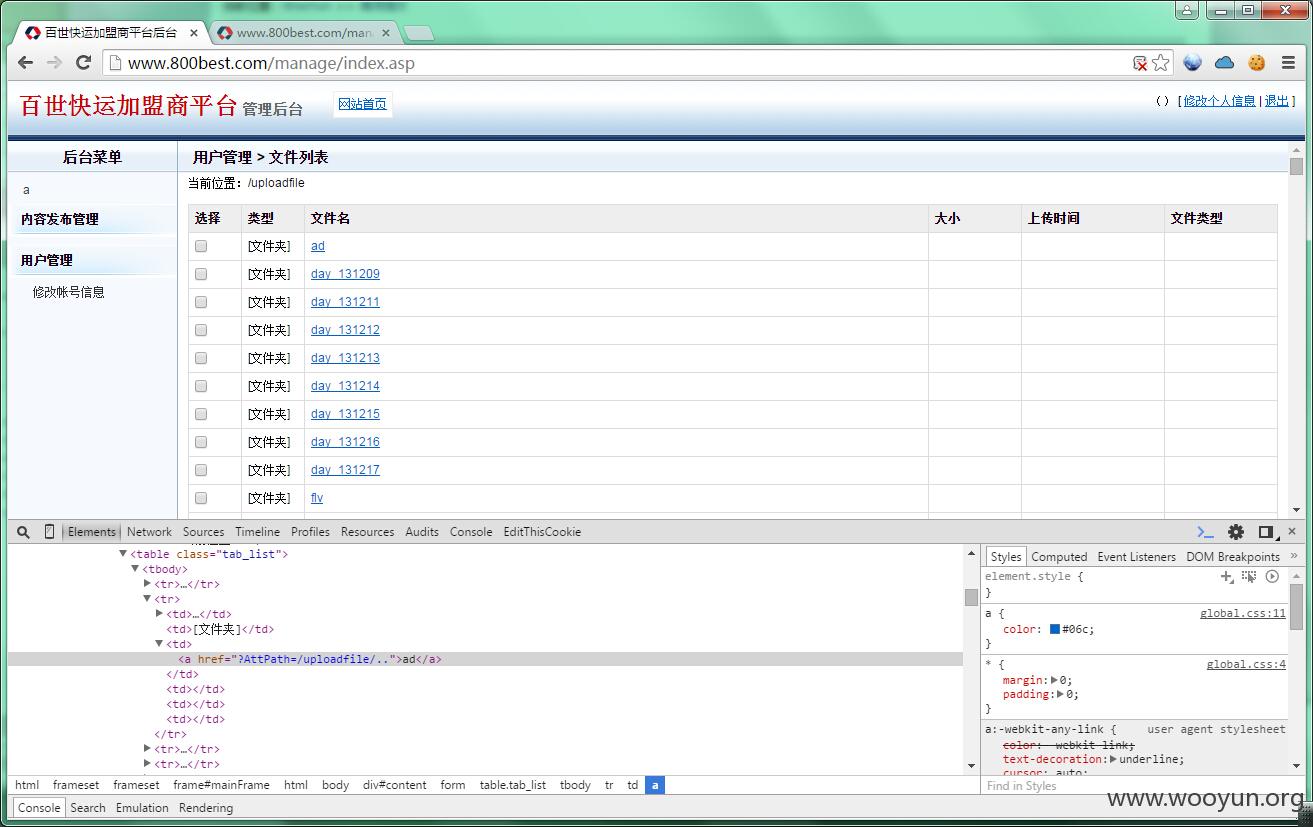Show the console drawer via the prompt icon
The width and height of the screenshot is (1313, 827).
click(1205, 532)
